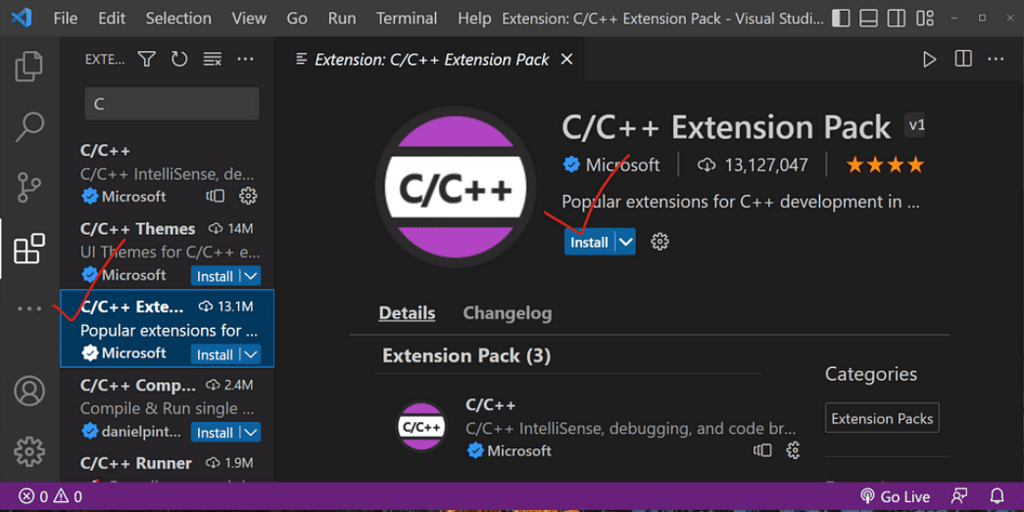Run the play icon in the editor toolbar
This screenshot has width=1024, height=512.
pyautogui.click(x=929, y=59)
